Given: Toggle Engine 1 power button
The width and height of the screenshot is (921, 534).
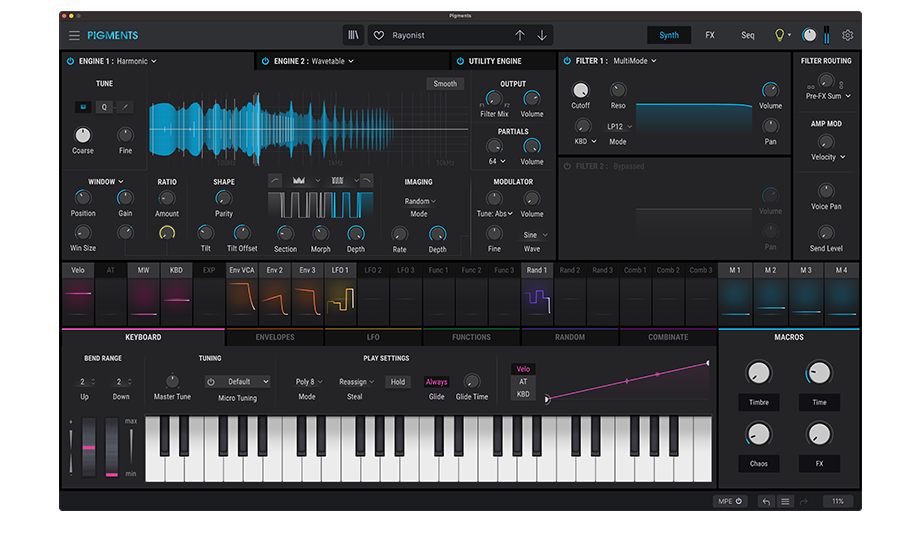Looking at the screenshot, I should pyautogui.click(x=70, y=61).
